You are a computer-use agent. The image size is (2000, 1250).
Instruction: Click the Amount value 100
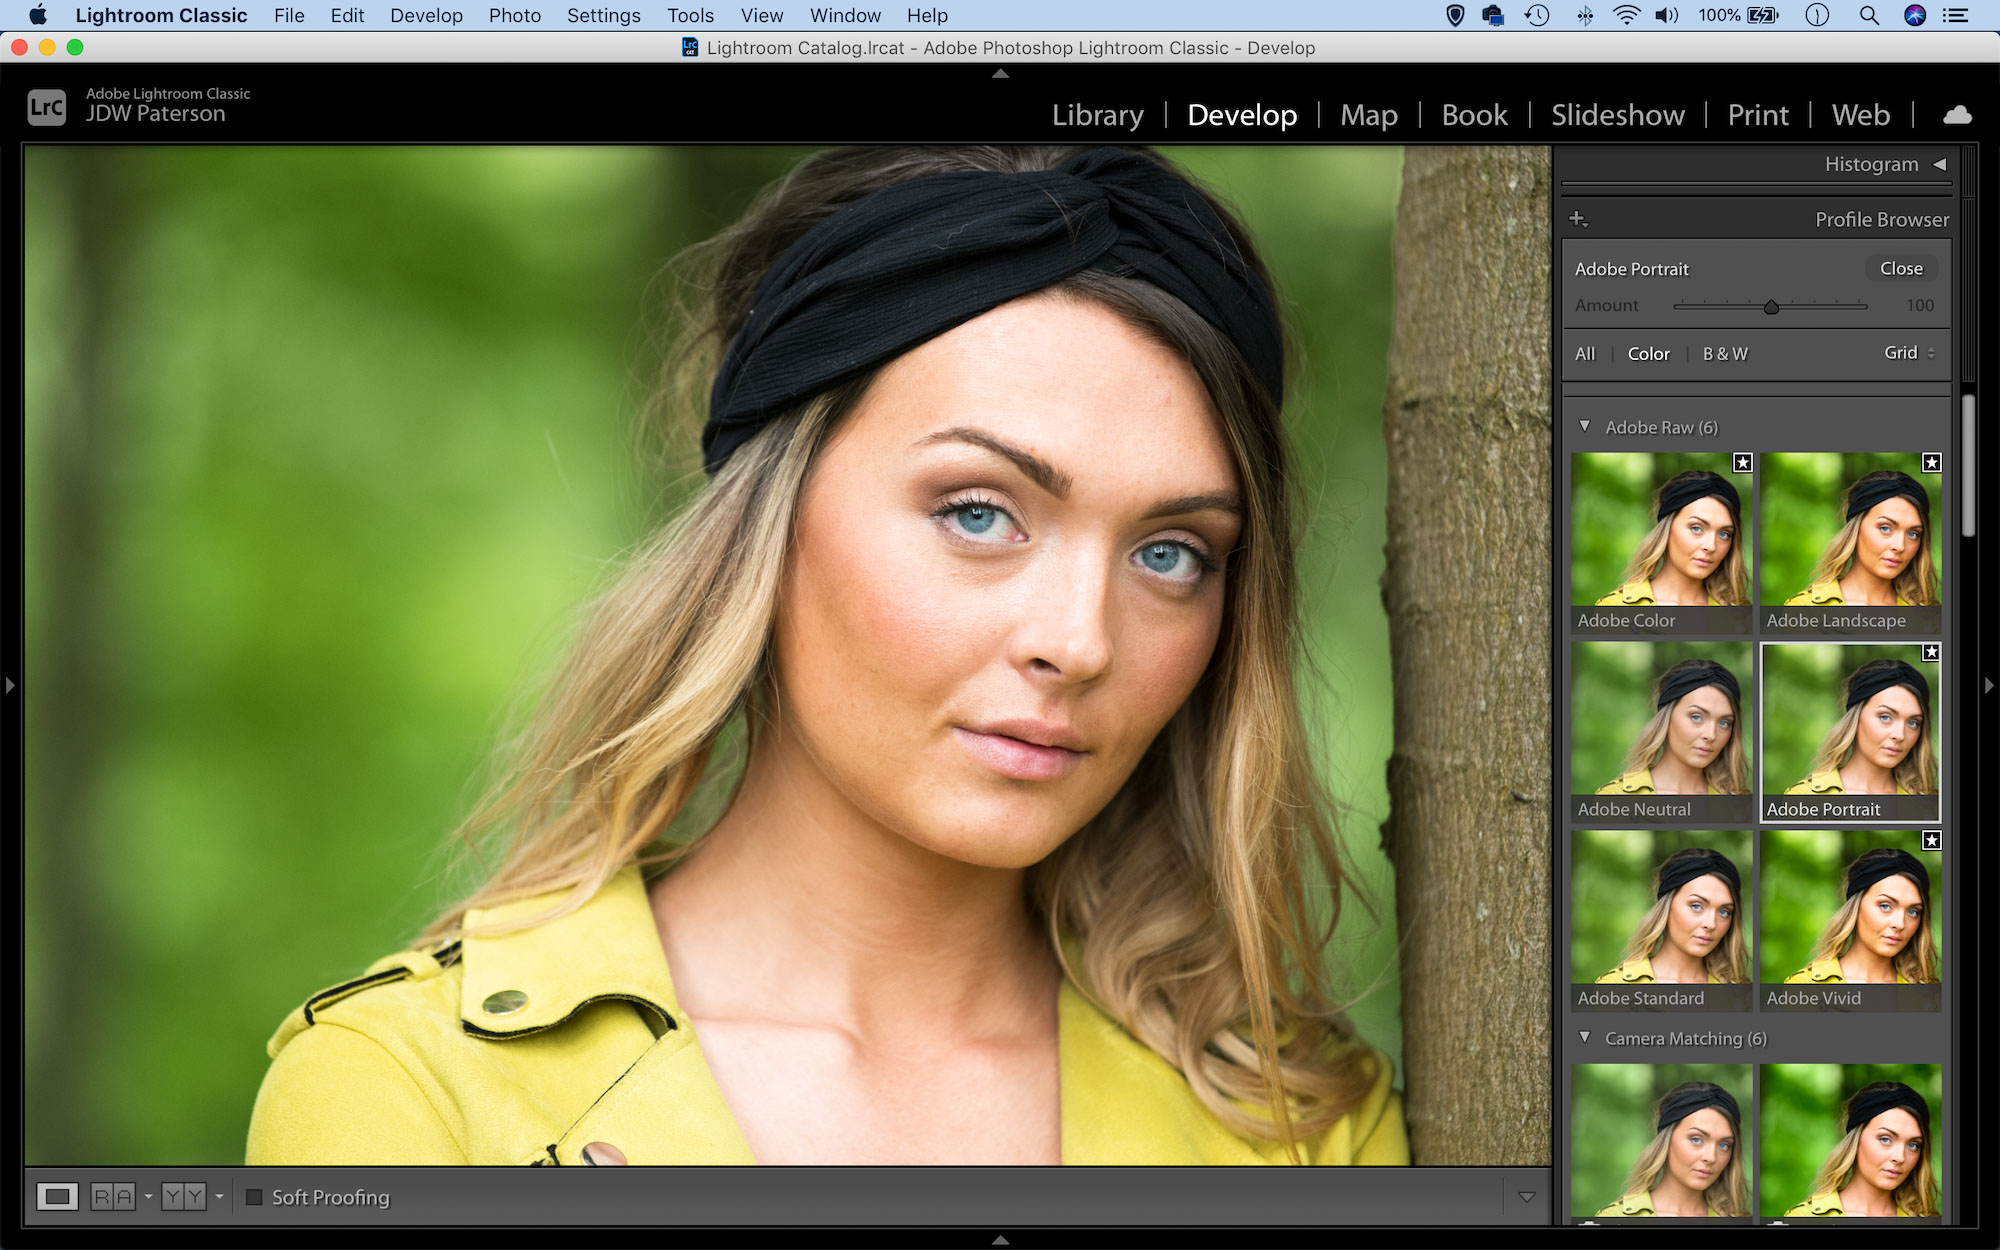click(x=1920, y=305)
